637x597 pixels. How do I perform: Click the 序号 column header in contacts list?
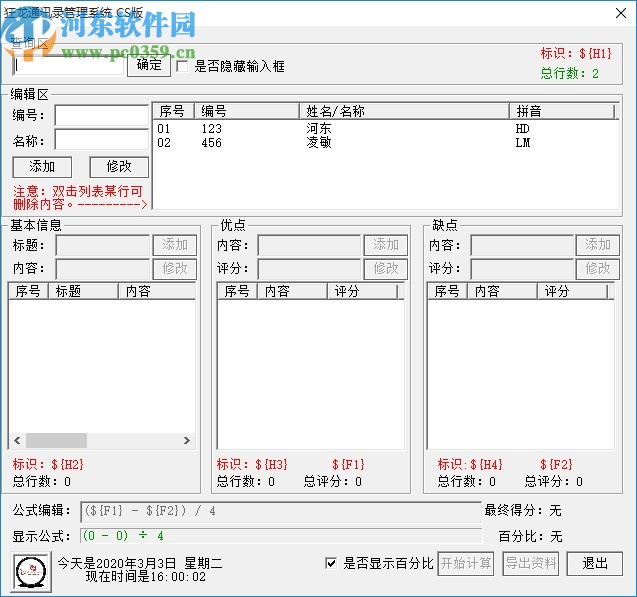tap(173, 111)
